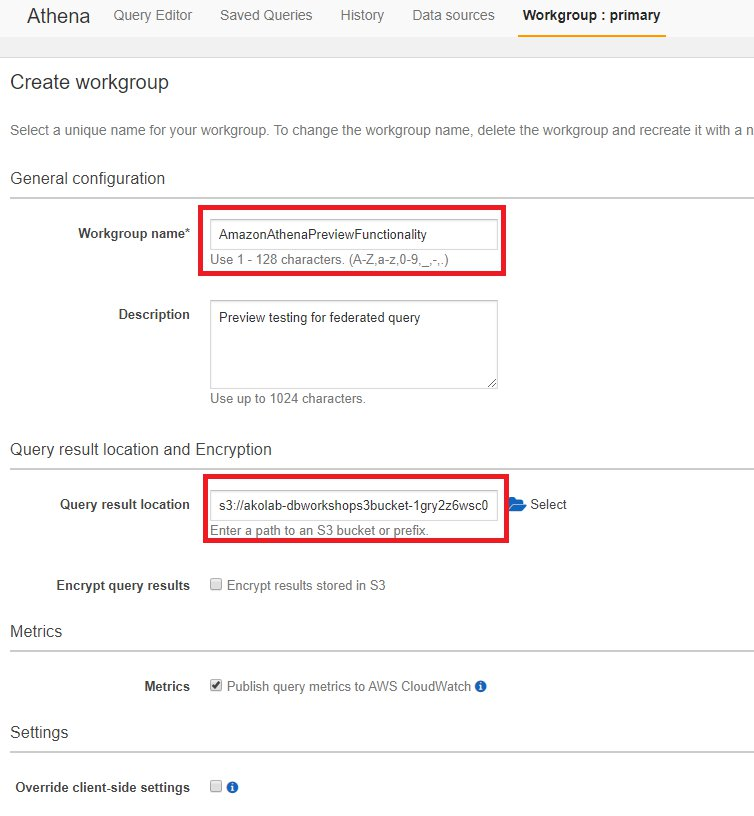Open the History tab

(362, 16)
